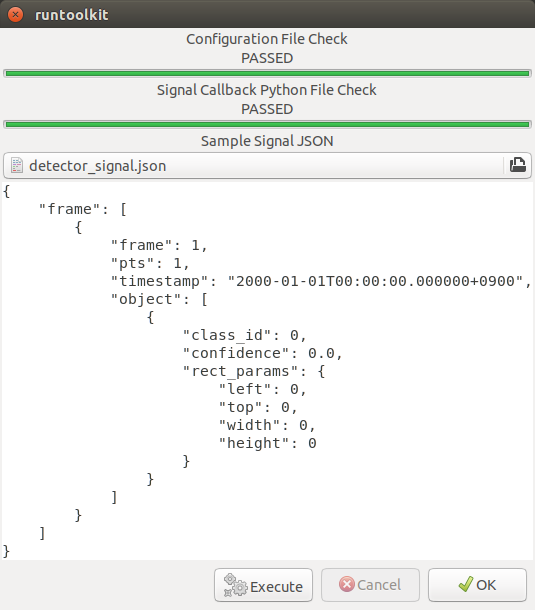Click the Signal Callback Python File Check progress bar

pos(267,124)
